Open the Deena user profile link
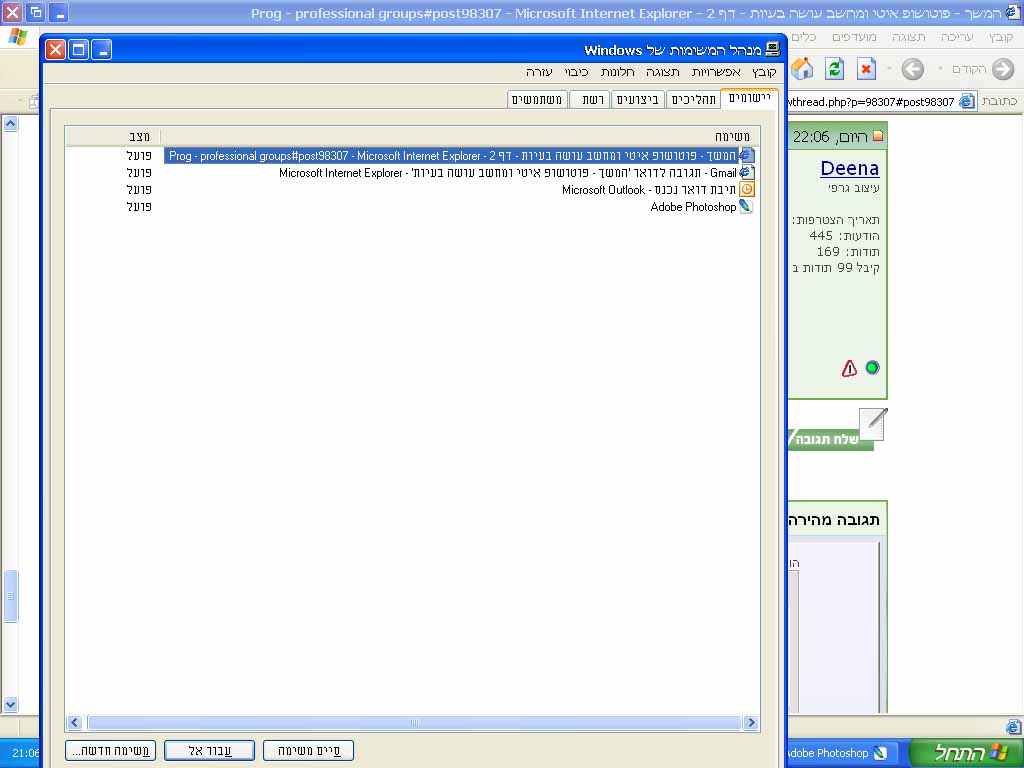The image size is (1024, 768). tap(850, 168)
